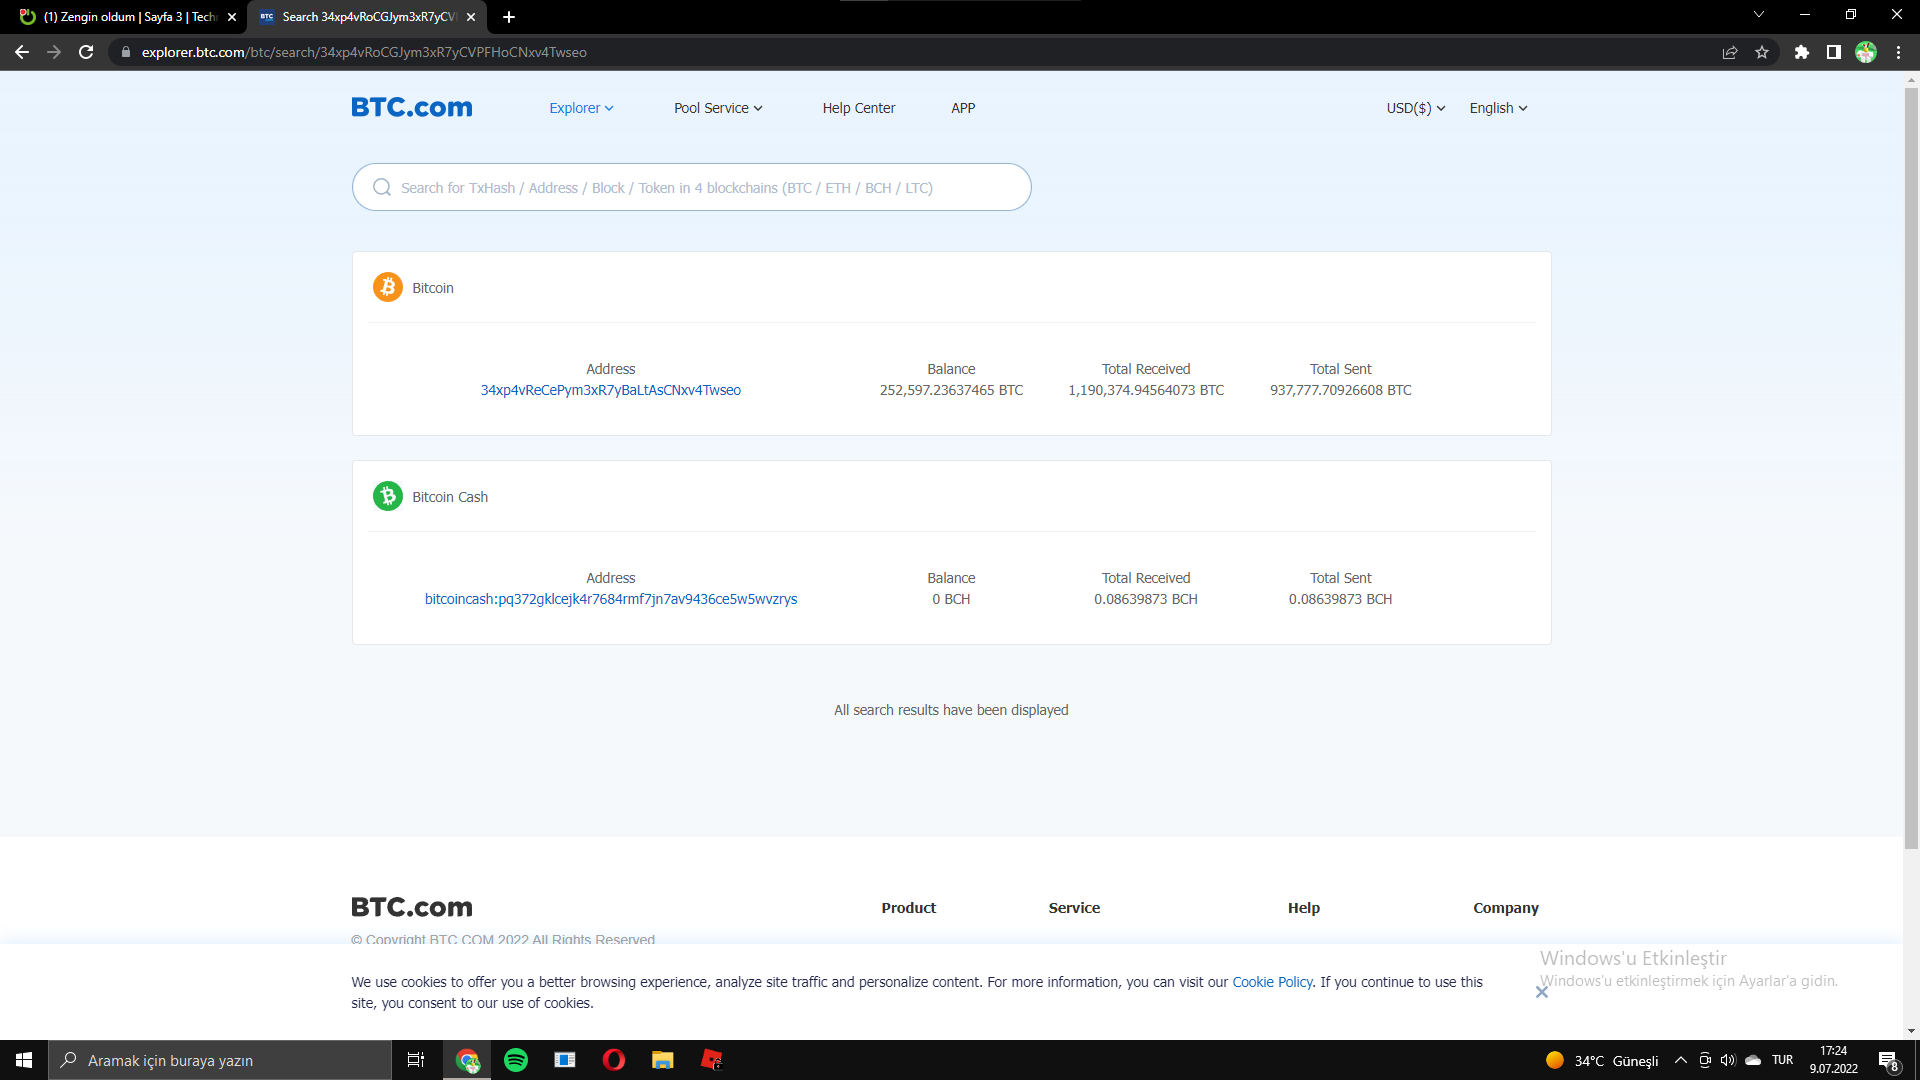Open the English language dropdown

pyautogui.click(x=1497, y=108)
